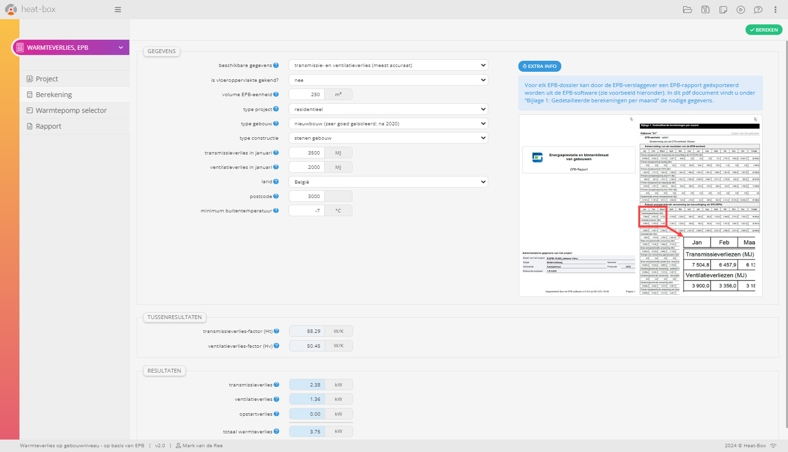788x452 pixels.
Task: Go to Project in the sidebar
Action: click(47, 79)
